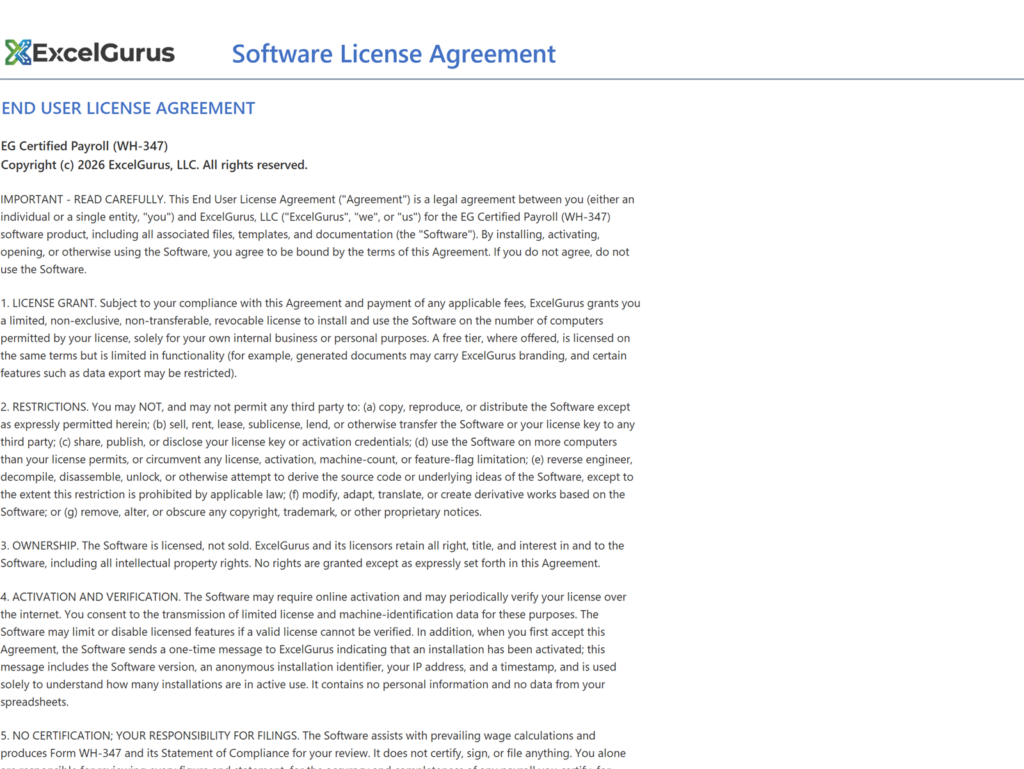Click the "4. ACTIVATION AND VERIFICATION" heading
This screenshot has height=769, width=1024.
click(91, 597)
